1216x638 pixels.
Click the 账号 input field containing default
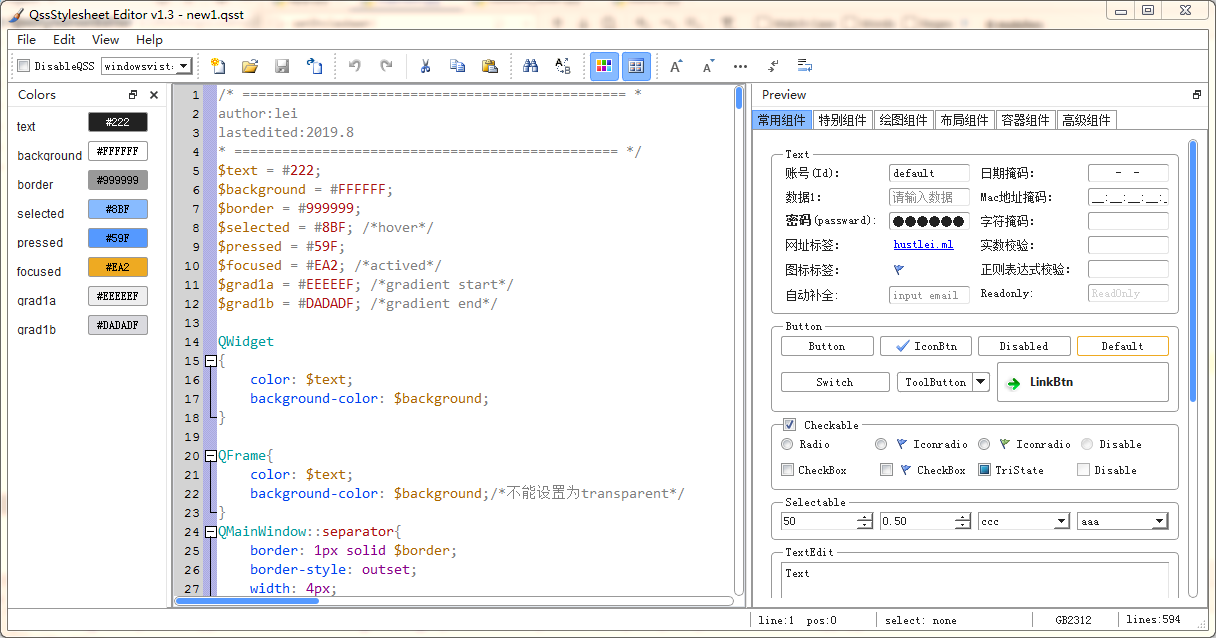929,173
